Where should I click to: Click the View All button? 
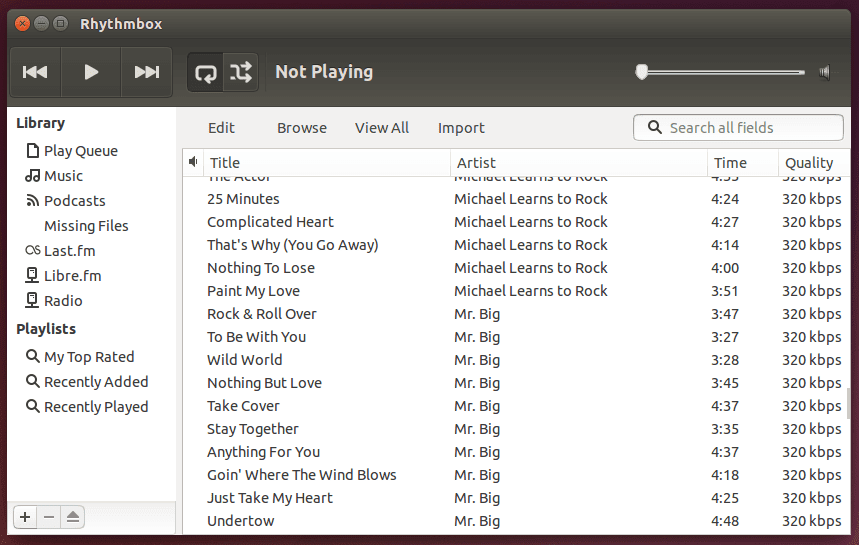[382, 128]
